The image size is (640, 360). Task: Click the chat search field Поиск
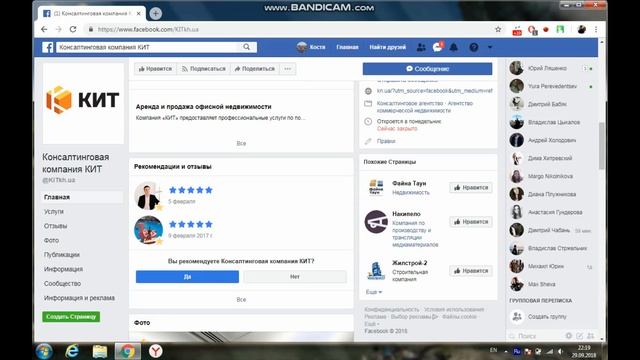tap(535, 336)
